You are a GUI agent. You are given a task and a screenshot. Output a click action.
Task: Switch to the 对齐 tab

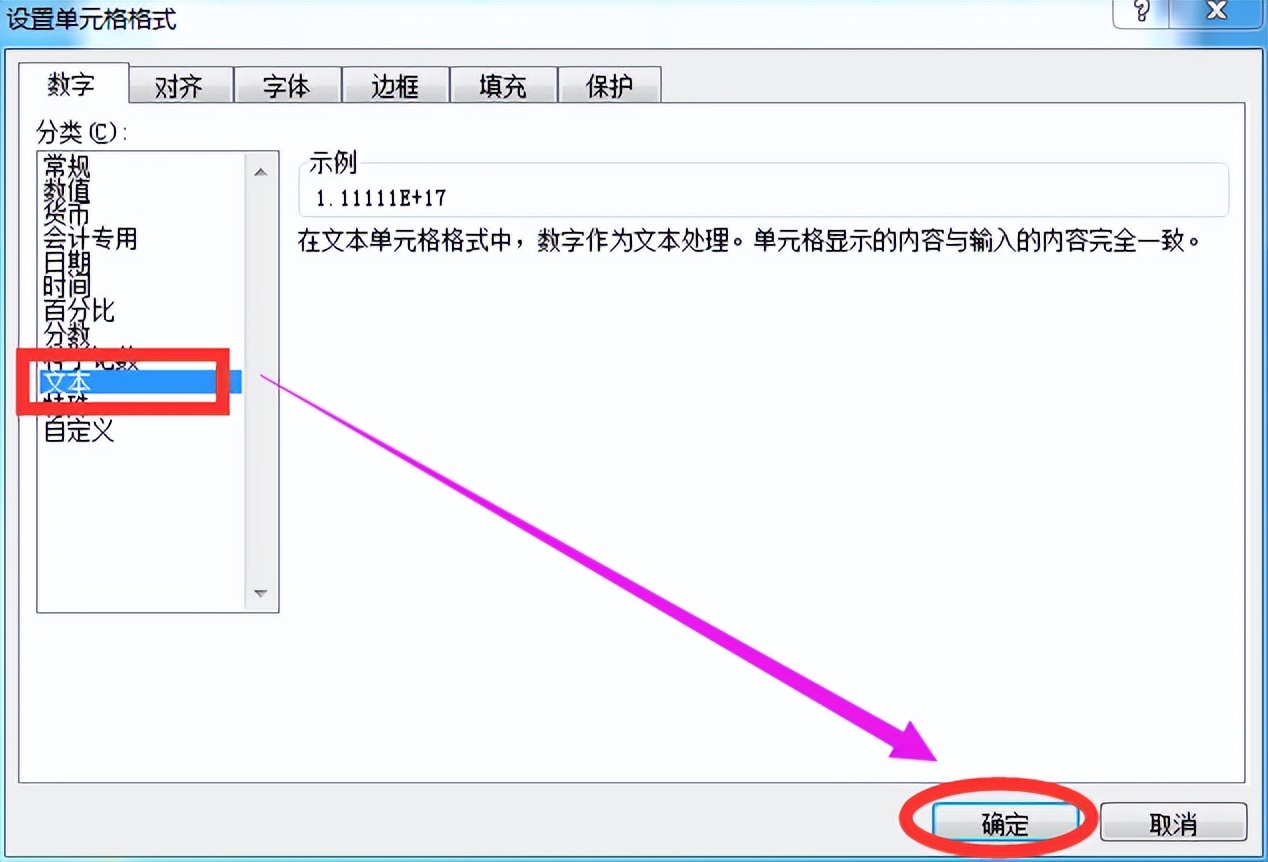tap(179, 86)
